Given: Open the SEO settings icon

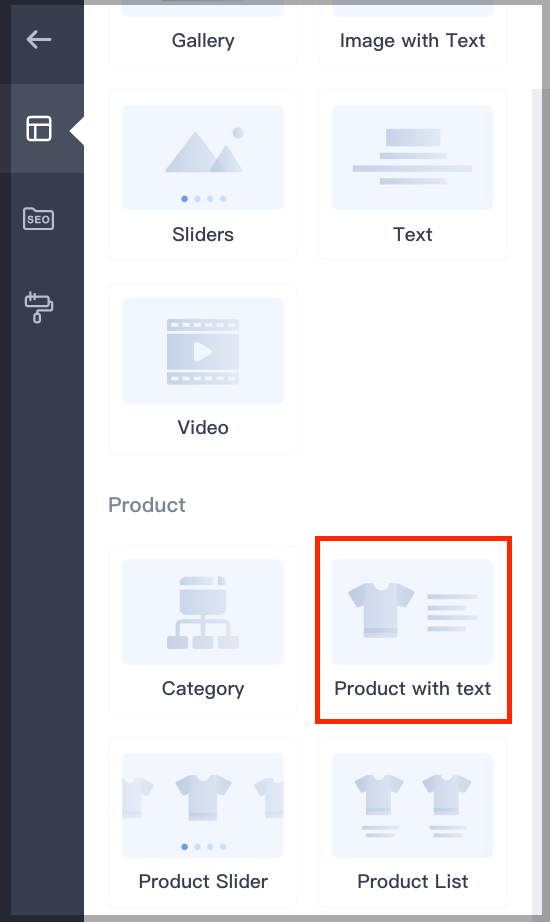Looking at the screenshot, I should click(39, 219).
